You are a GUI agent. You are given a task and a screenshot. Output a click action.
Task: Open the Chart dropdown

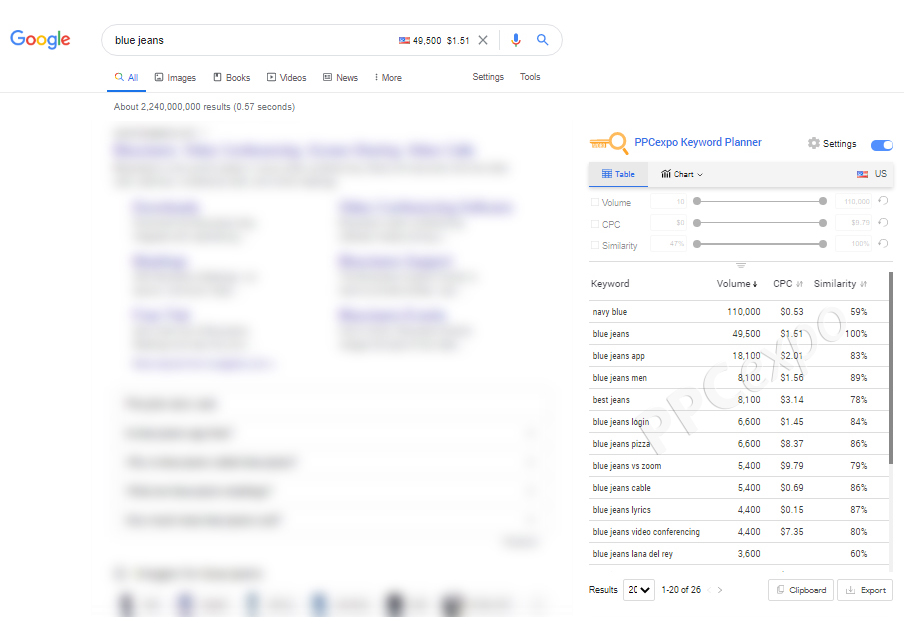(681, 174)
